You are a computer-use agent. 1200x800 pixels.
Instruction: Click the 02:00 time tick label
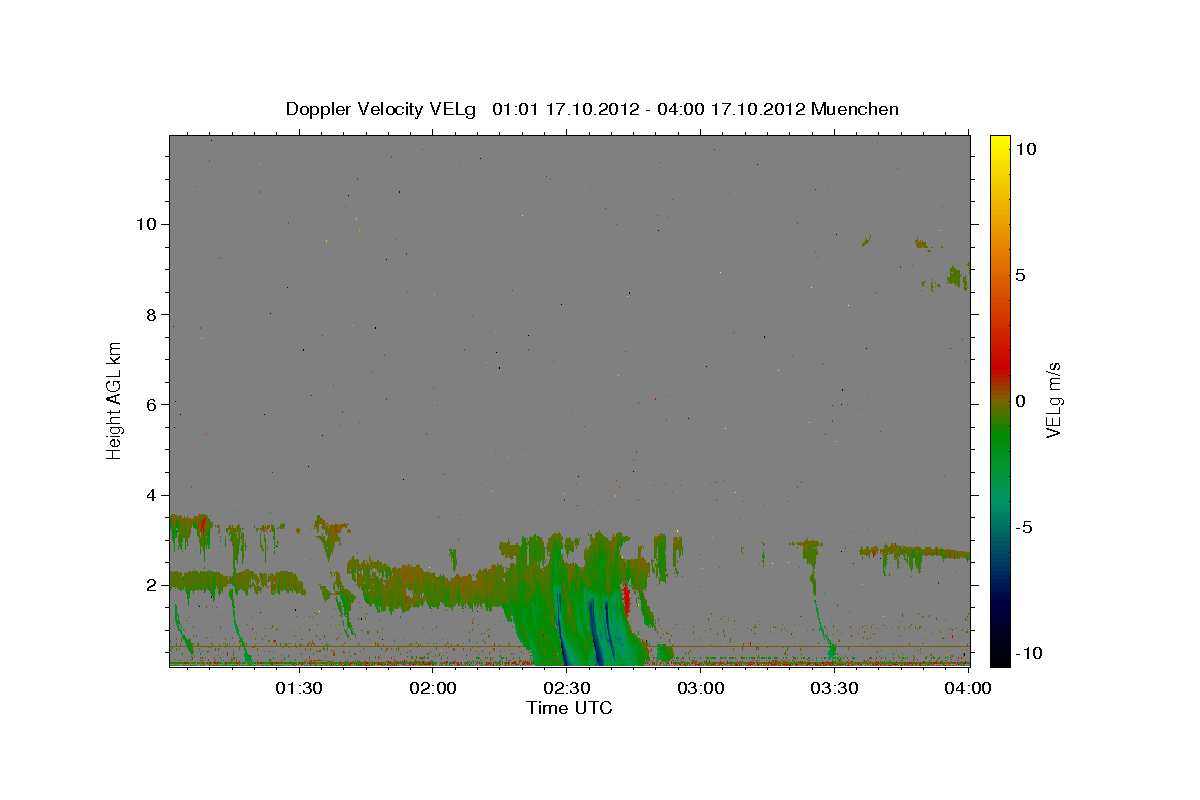click(x=433, y=688)
